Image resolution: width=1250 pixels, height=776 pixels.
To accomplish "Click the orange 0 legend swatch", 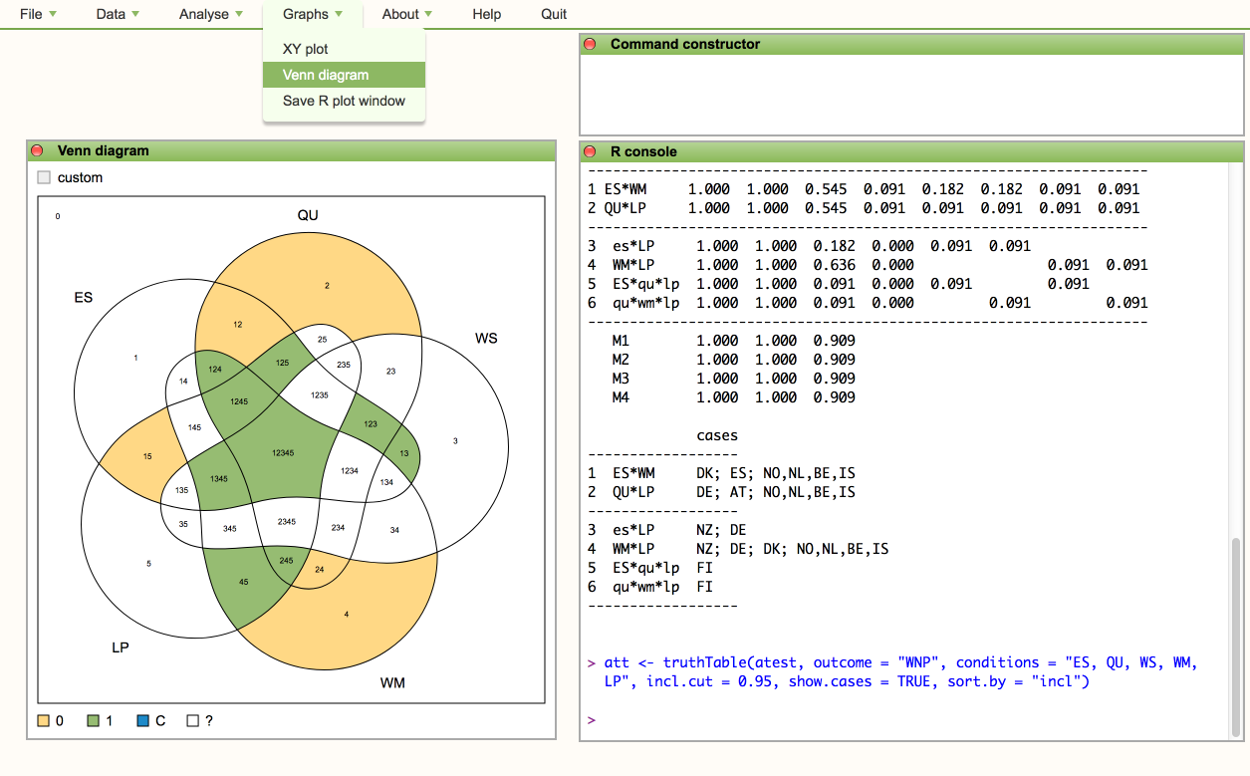I will (x=43, y=720).
